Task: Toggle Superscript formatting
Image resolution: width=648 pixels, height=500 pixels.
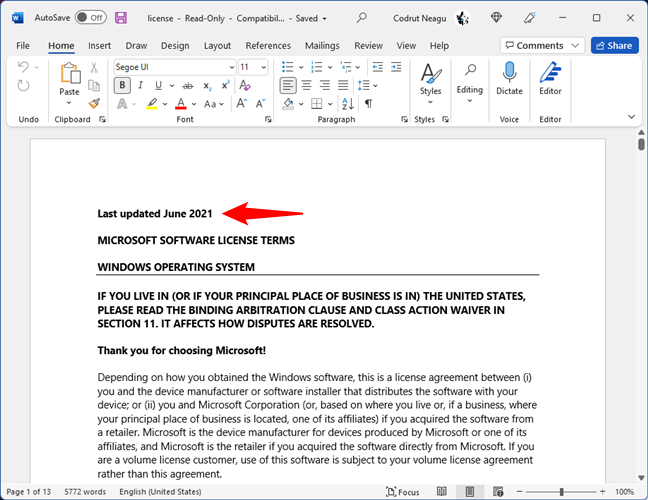Action: 225,85
